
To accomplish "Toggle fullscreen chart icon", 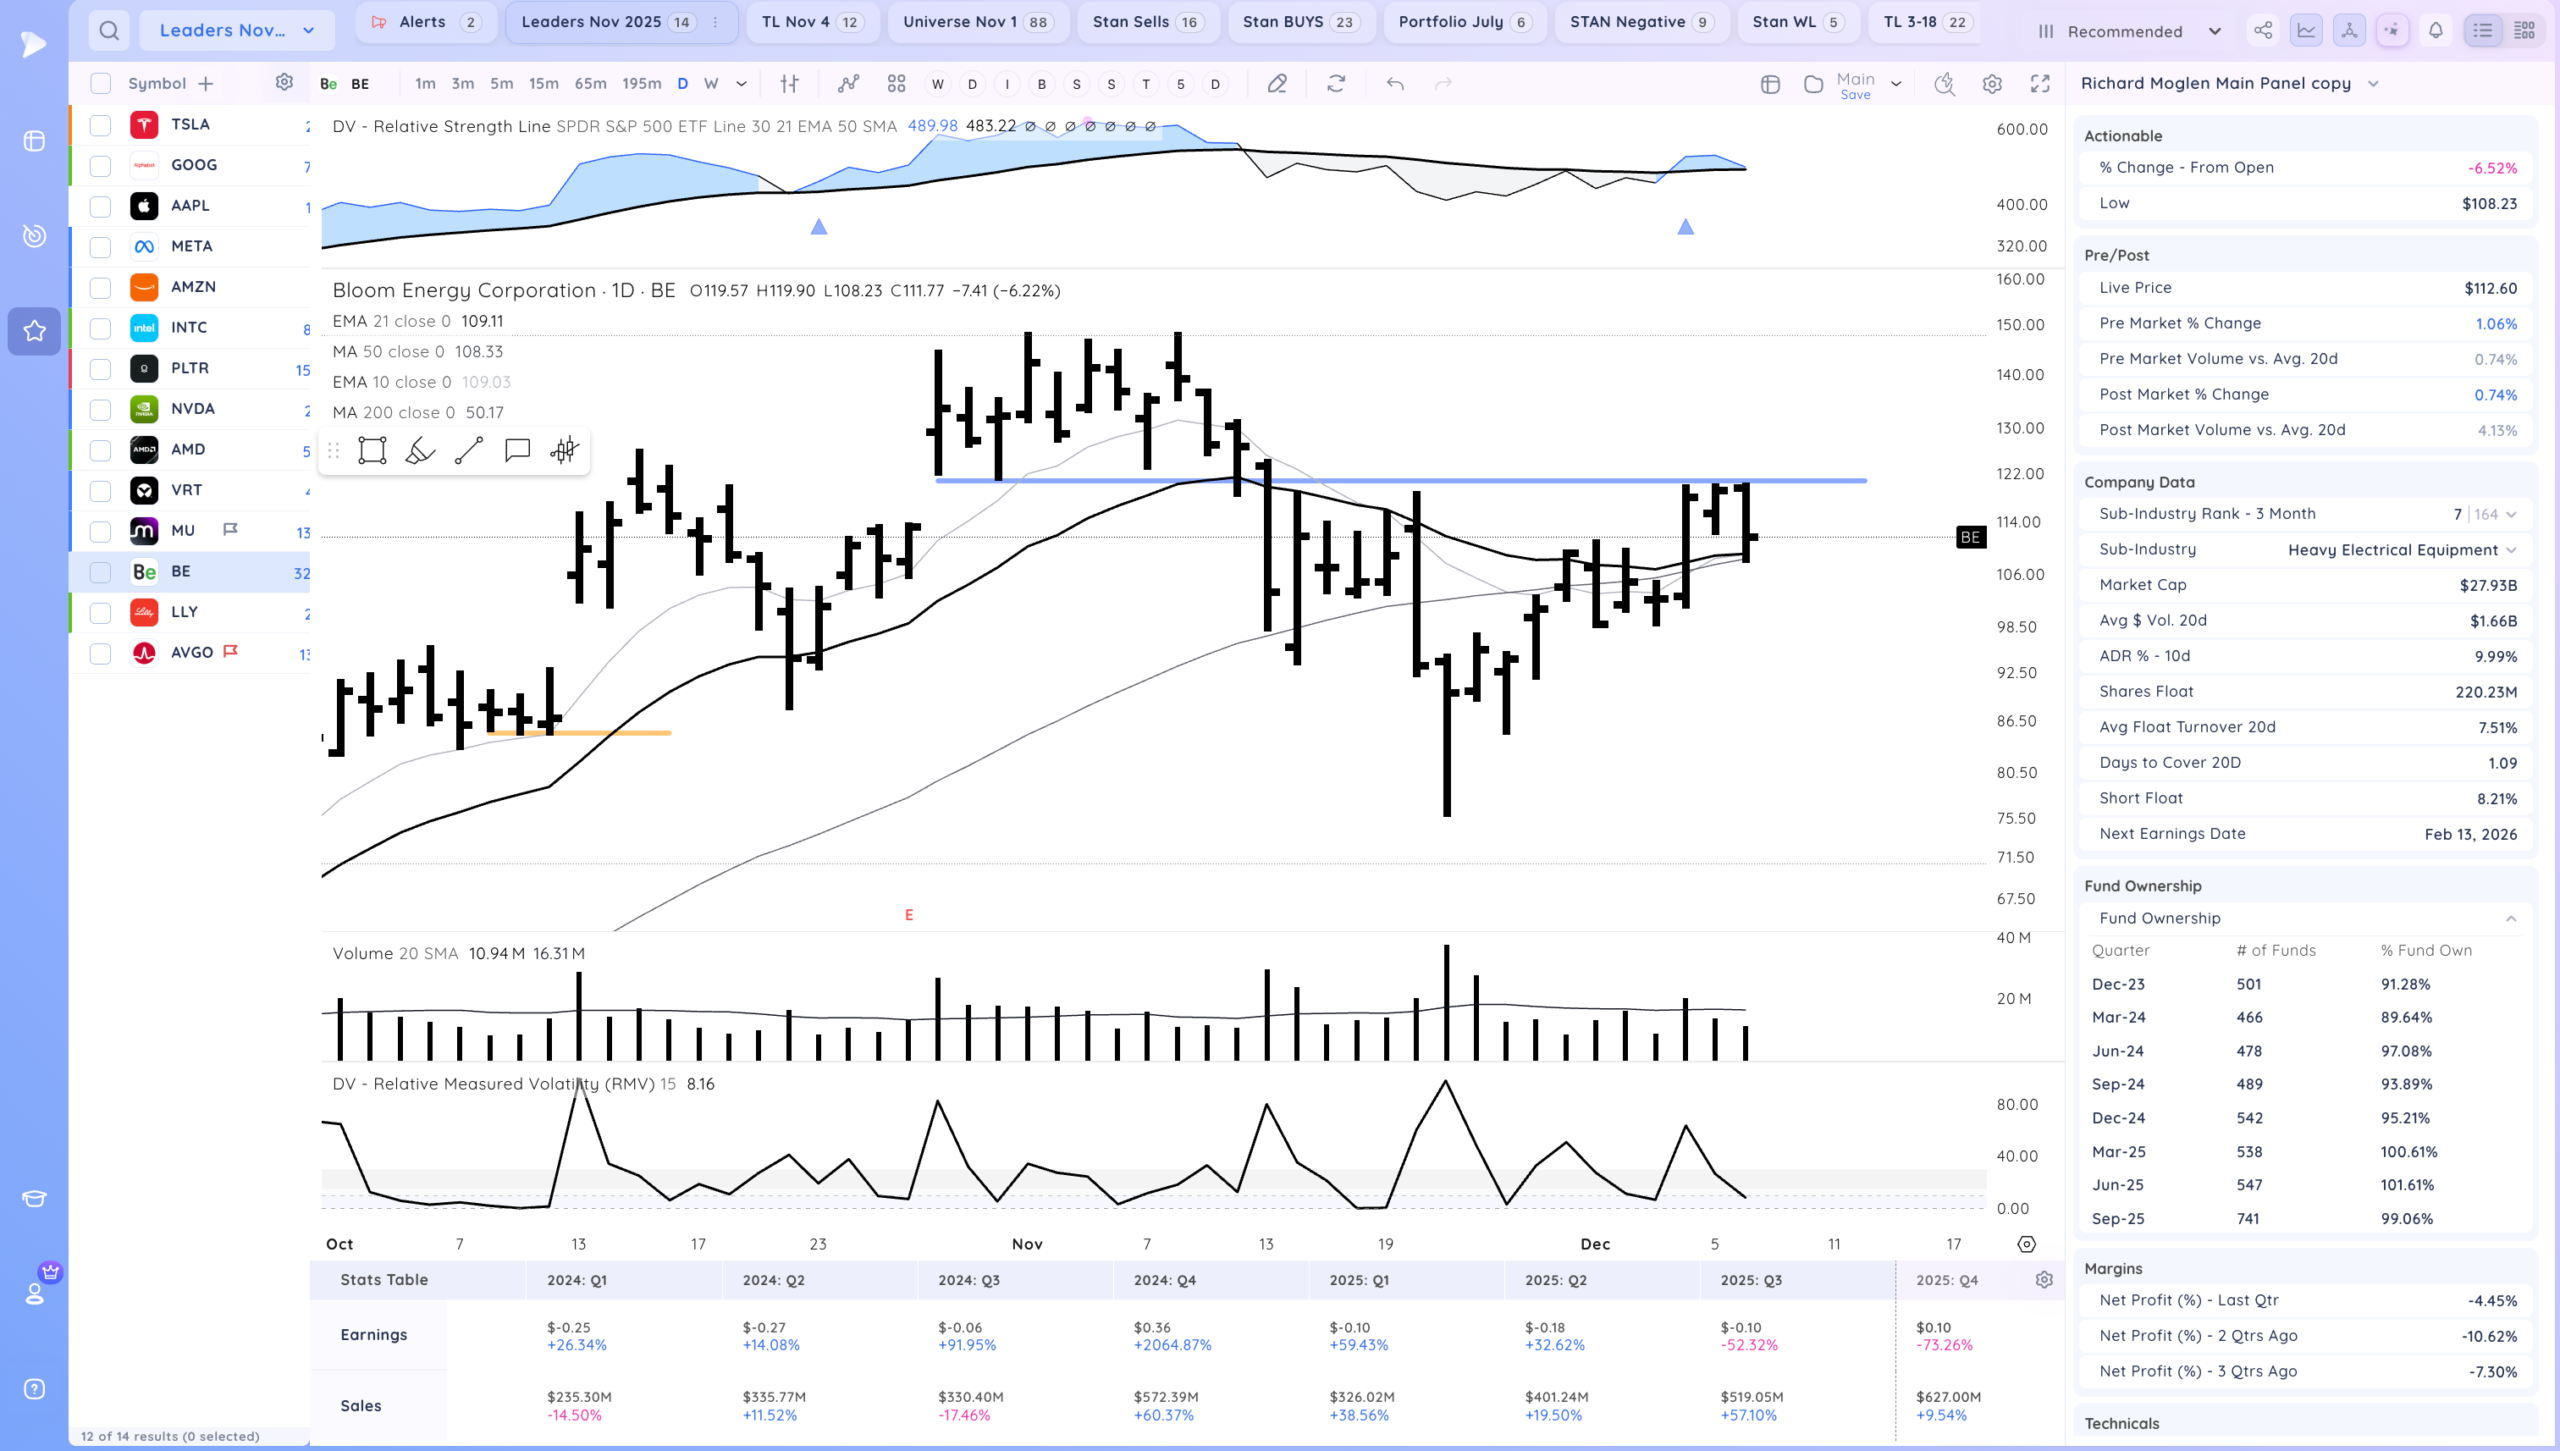I will 2040,84.
